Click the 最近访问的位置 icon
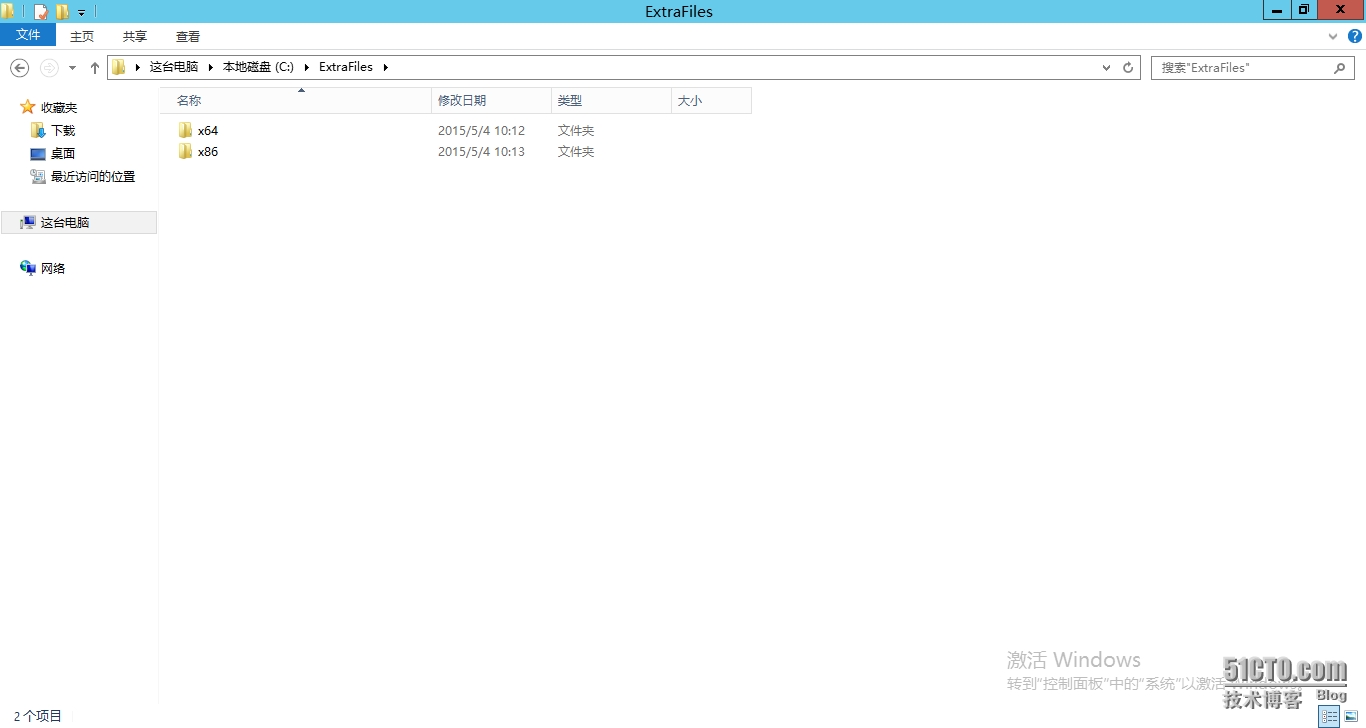The image size is (1366, 728). click(x=38, y=176)
